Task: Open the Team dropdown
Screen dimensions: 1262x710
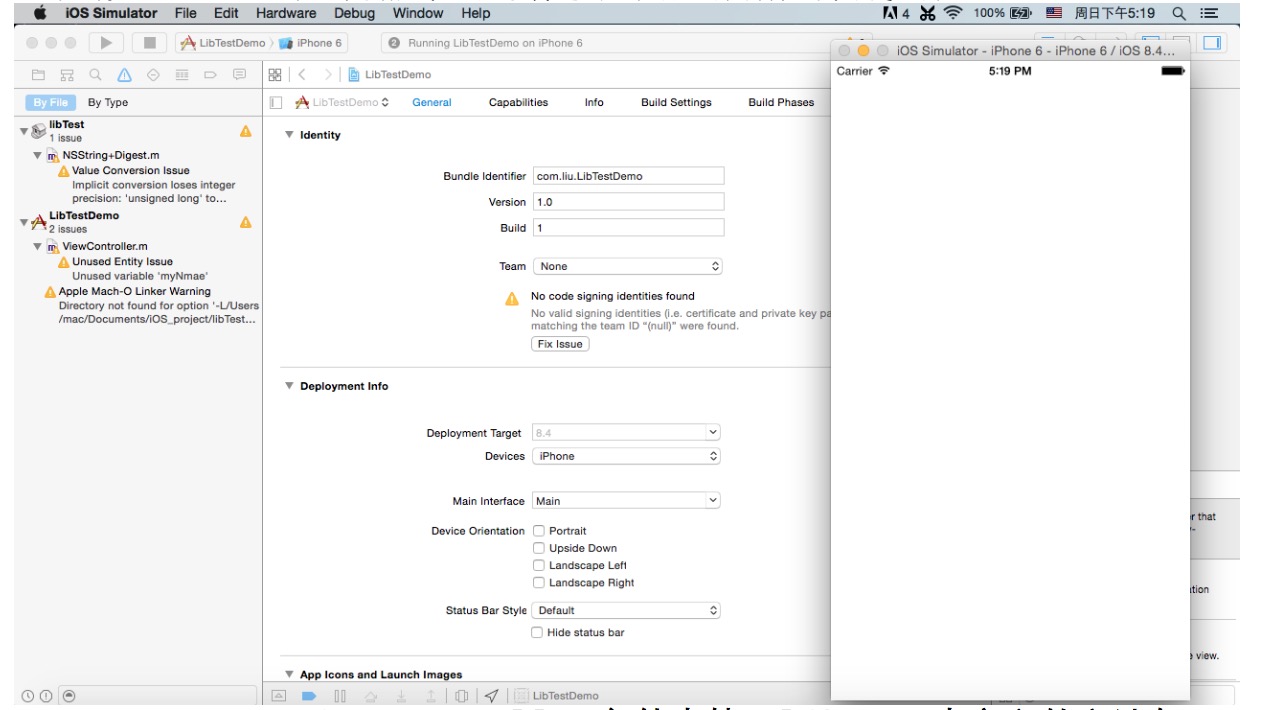Action: 627,266
